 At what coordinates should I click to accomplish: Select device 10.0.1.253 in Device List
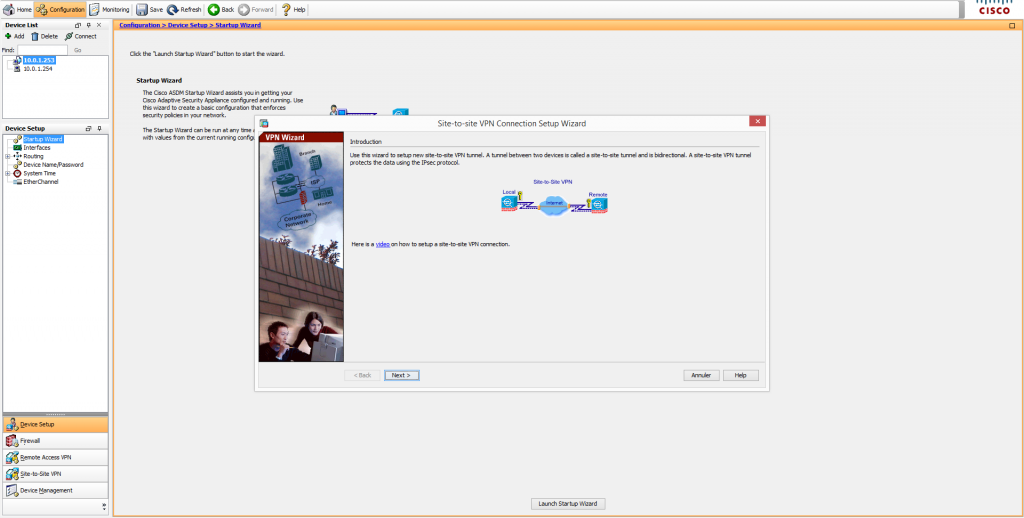[x=39, y=60]
